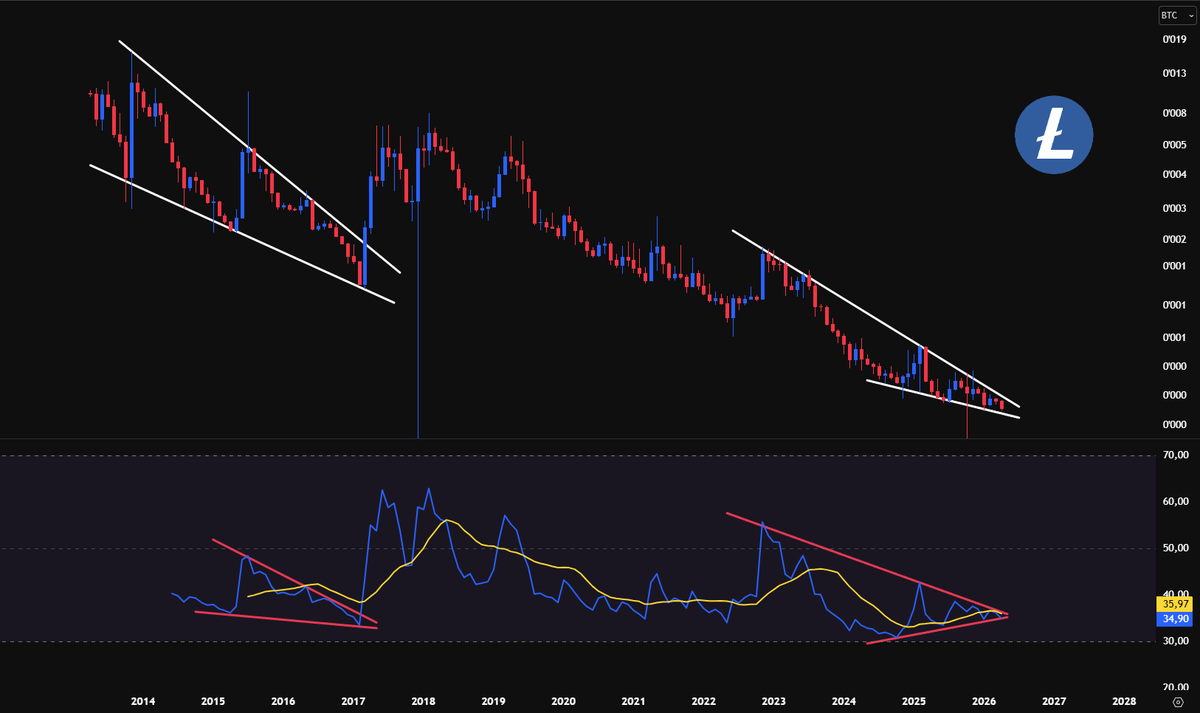Image resolution: width=1200 pixels, height=713 pixels.
Task: Click the 20,00 RSI scale label
Action: pyautogui.click(x=1174, y=688)
